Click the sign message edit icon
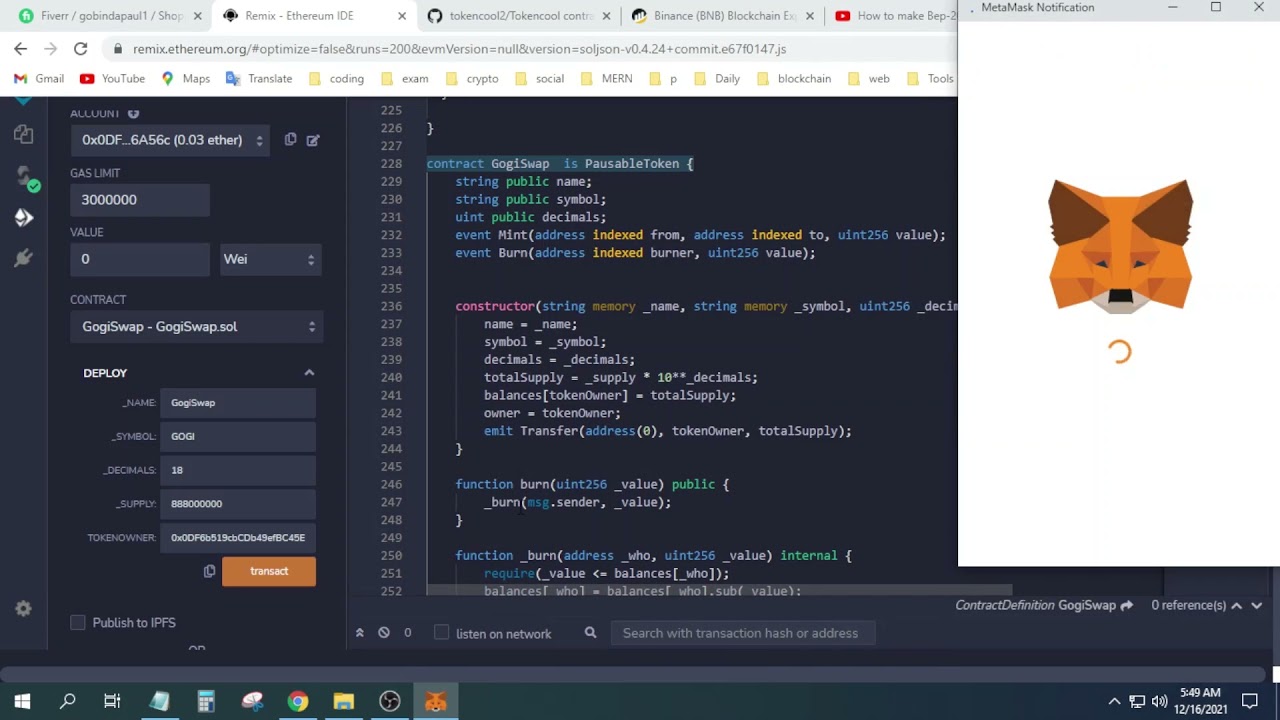Image resolution: width=1280 pixels, height=720 pixels. click(x=313, y=140)
